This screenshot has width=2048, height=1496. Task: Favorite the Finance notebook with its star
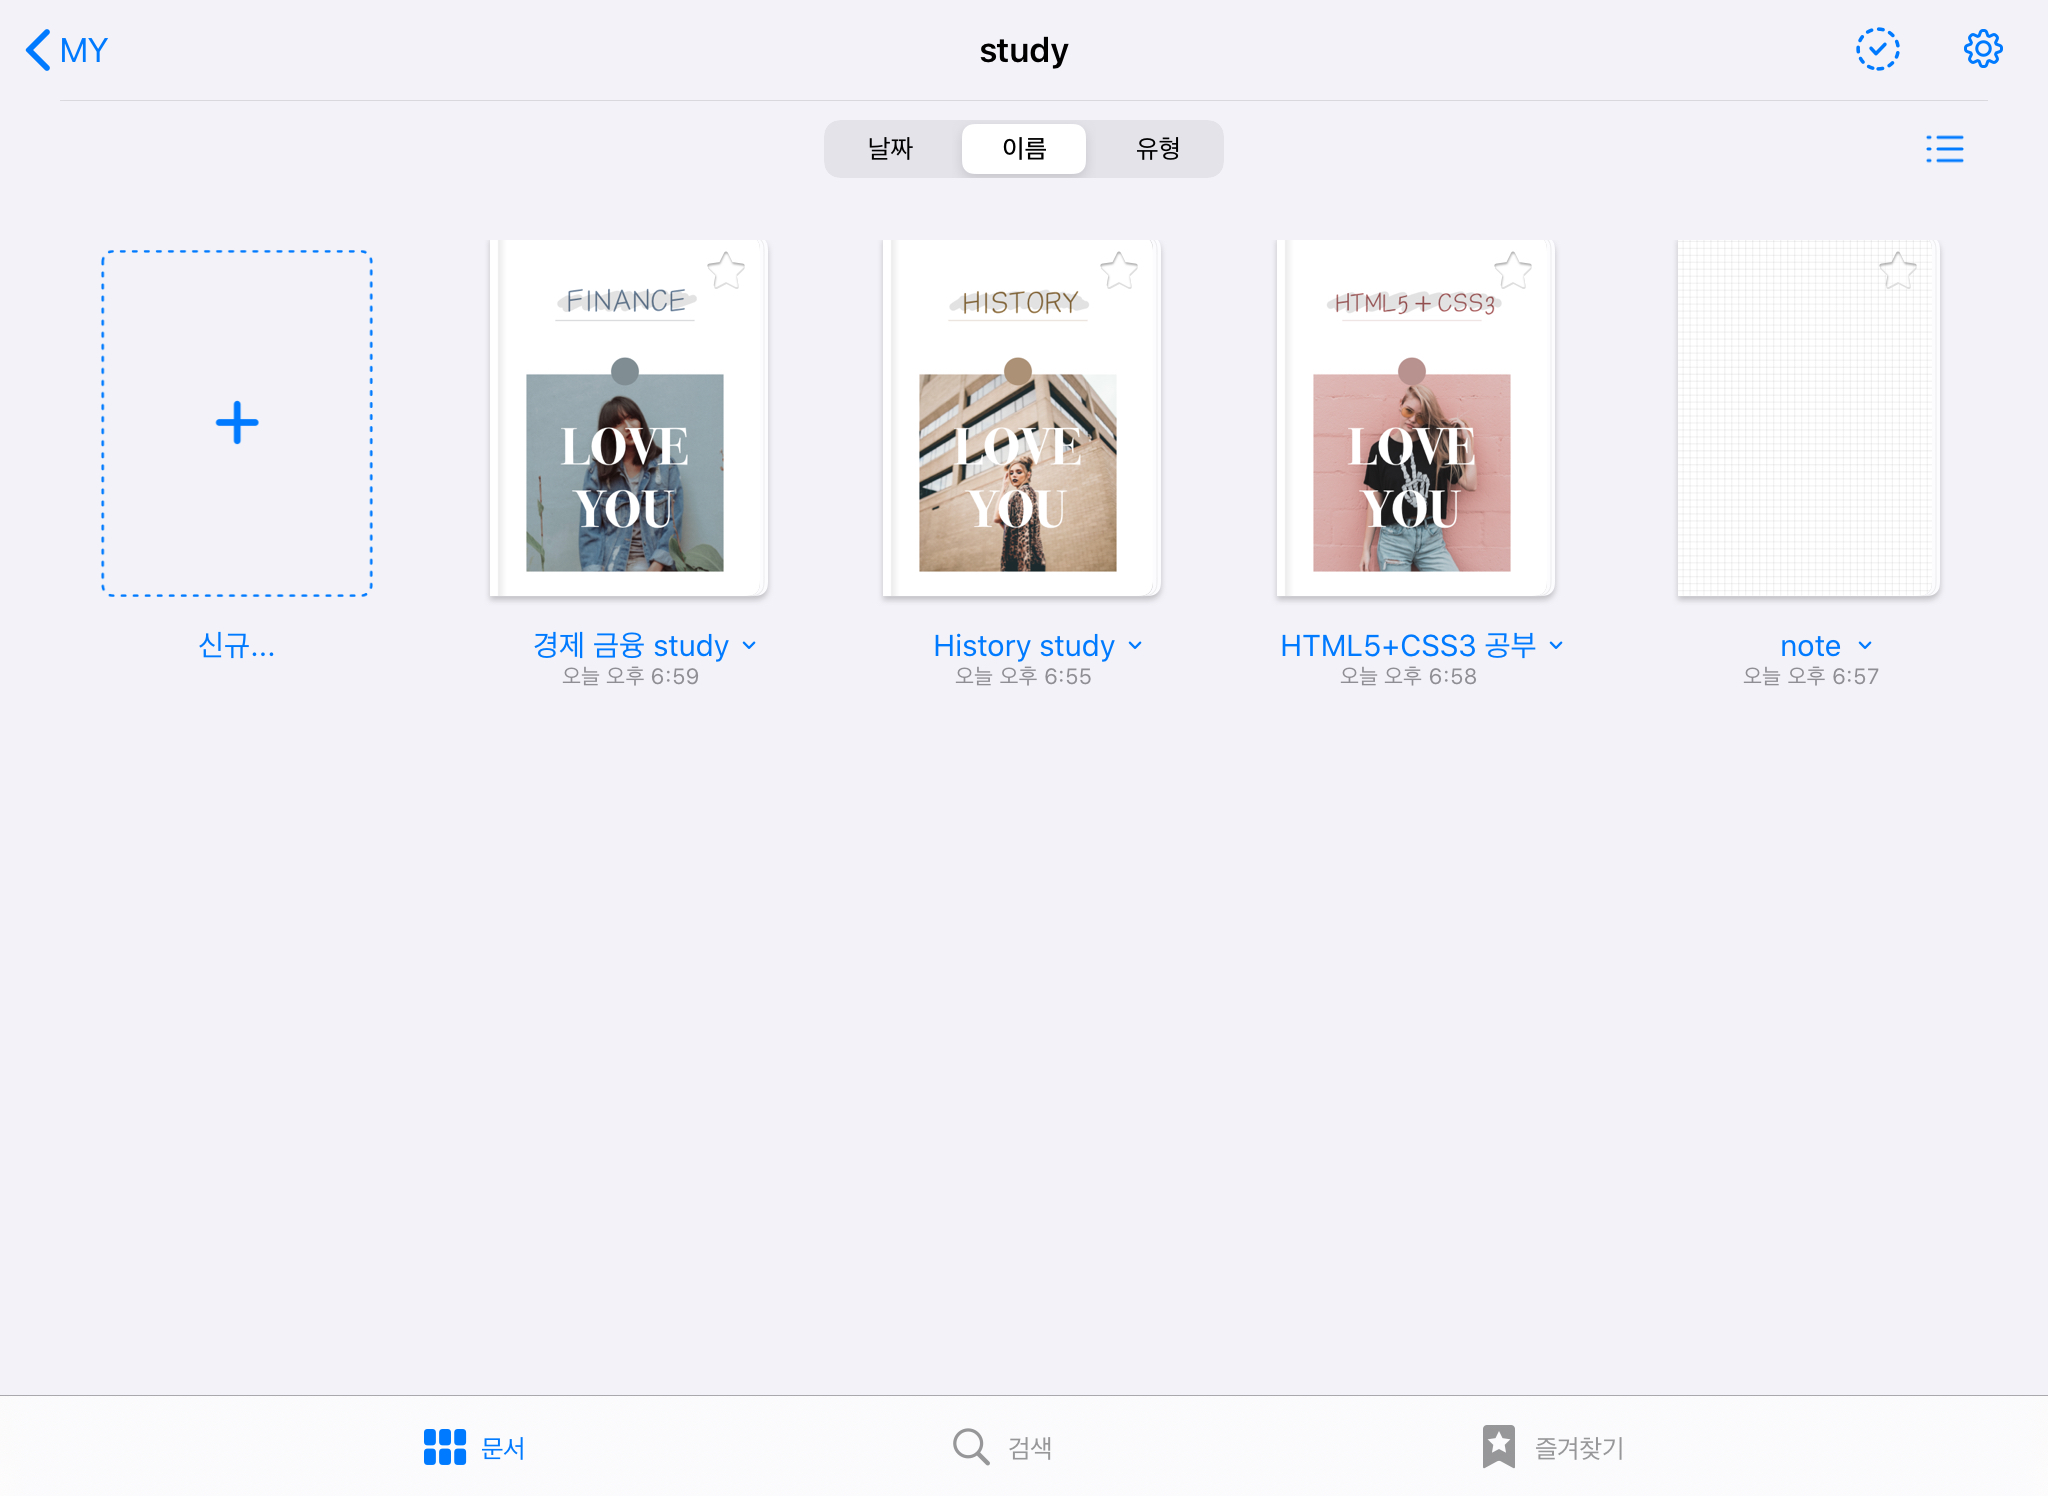(726, 270)
